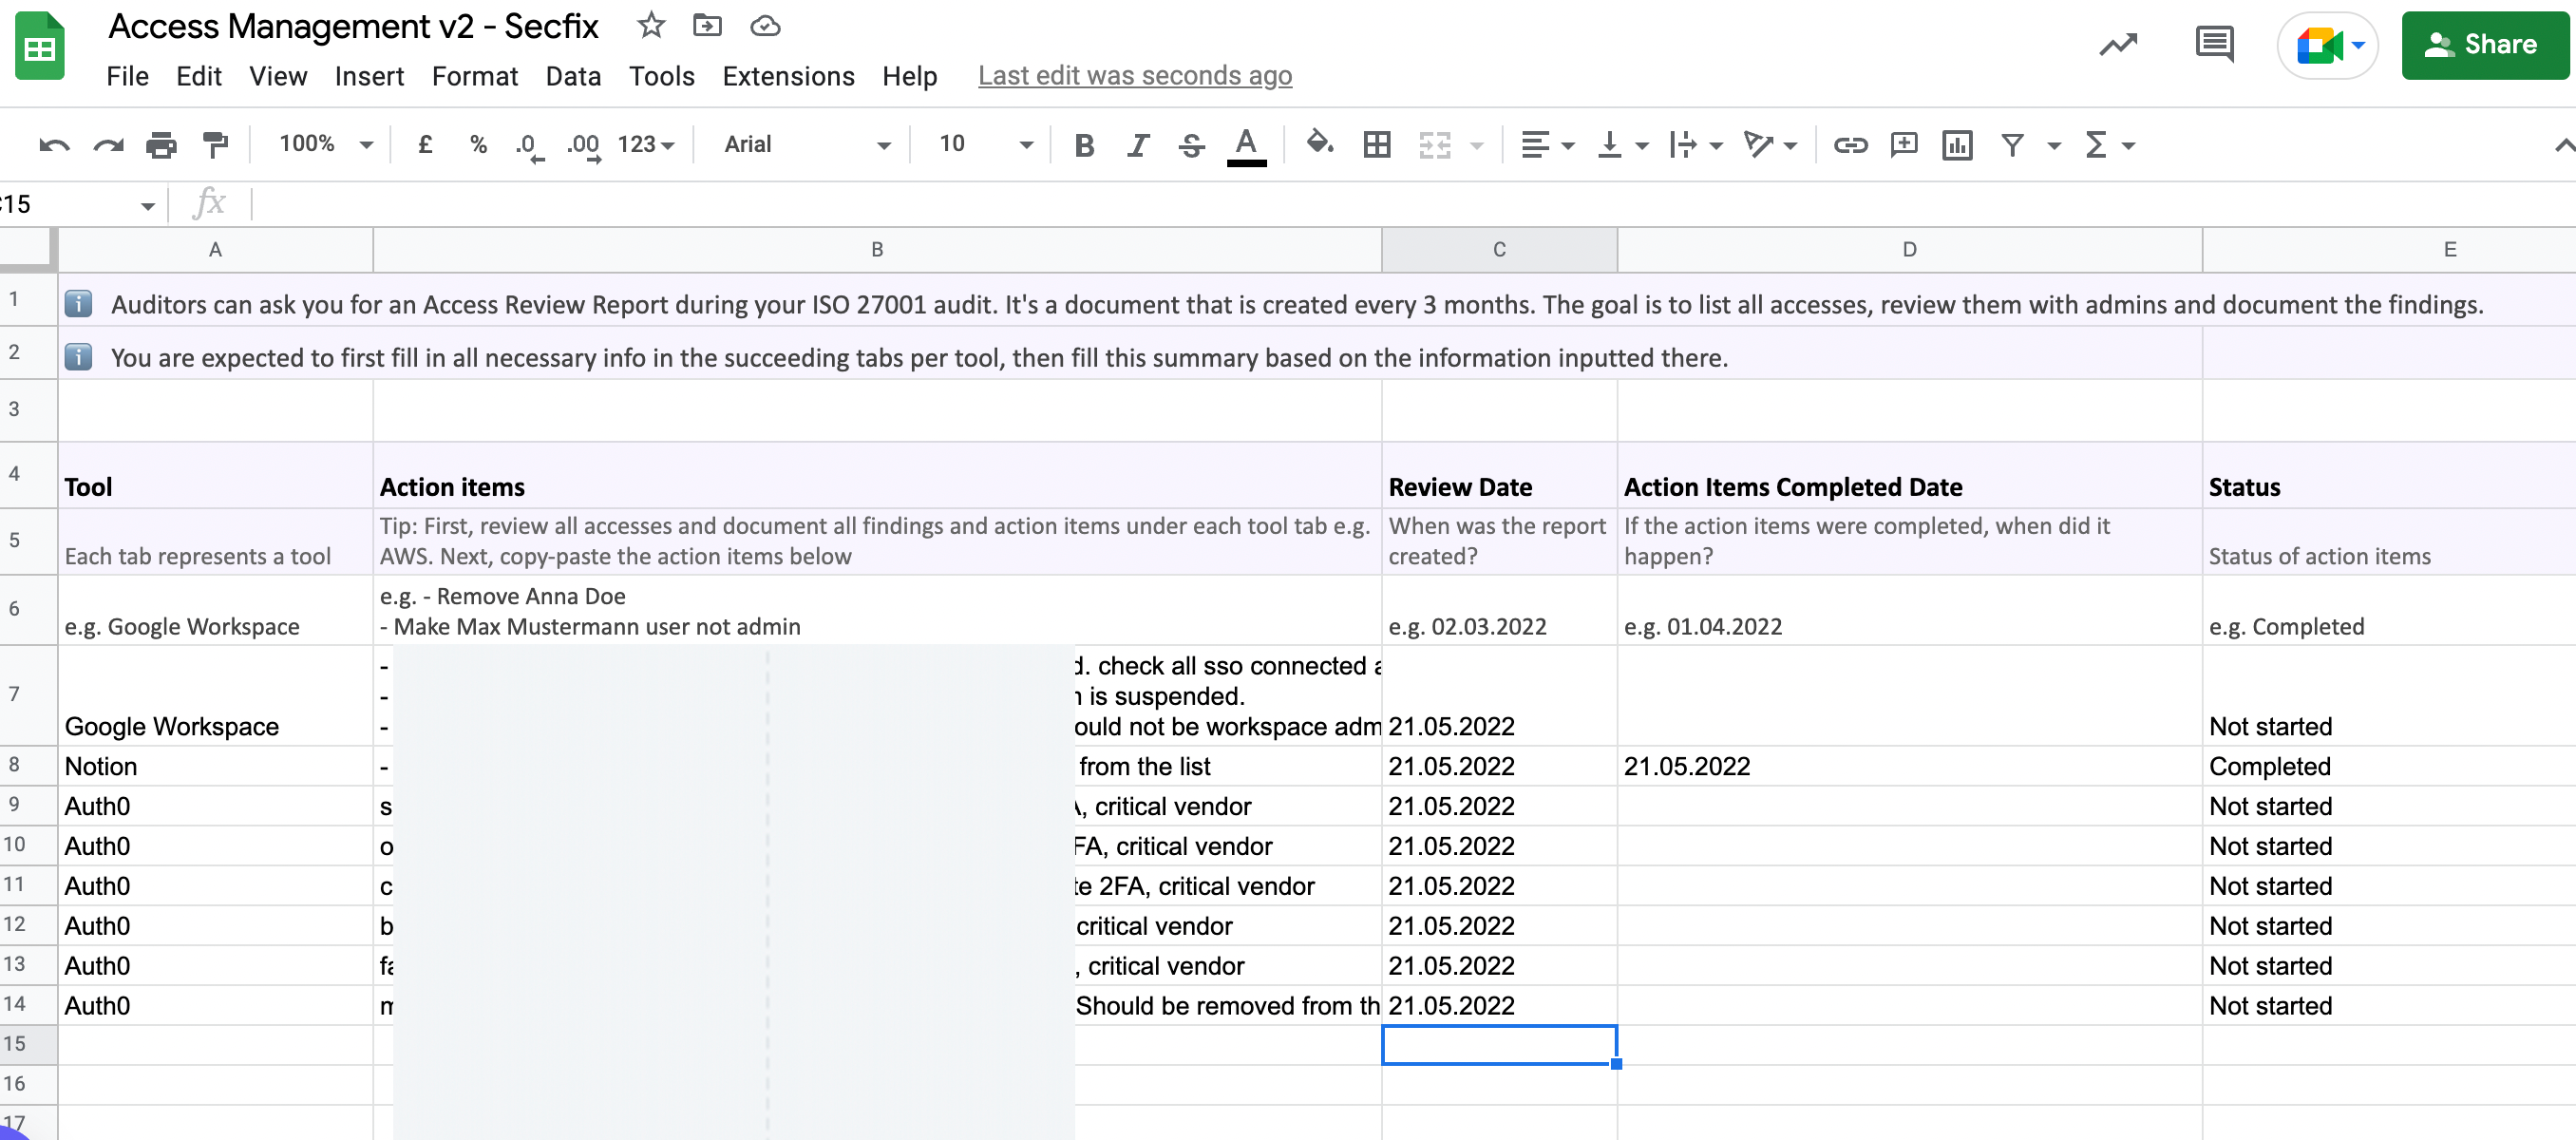Viewport: 2576px width, 1140px height.
Task: Create a filter with funnel icon
Action: tap(2012, 145)
